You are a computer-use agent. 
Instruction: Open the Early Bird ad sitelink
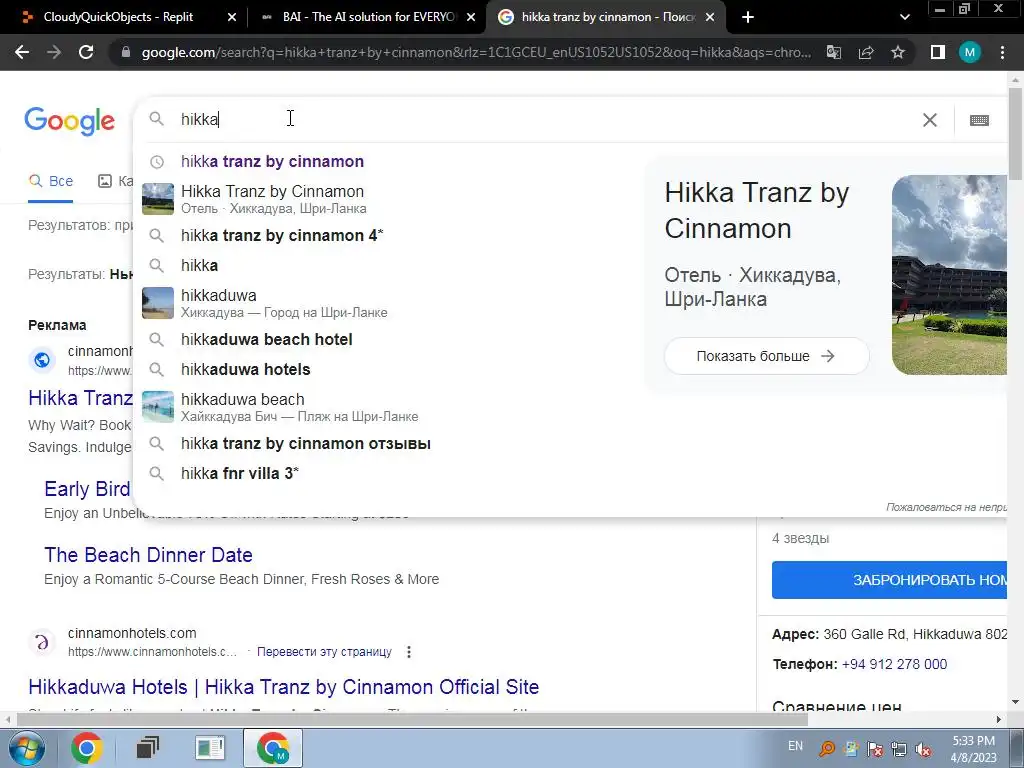point(88,489)
